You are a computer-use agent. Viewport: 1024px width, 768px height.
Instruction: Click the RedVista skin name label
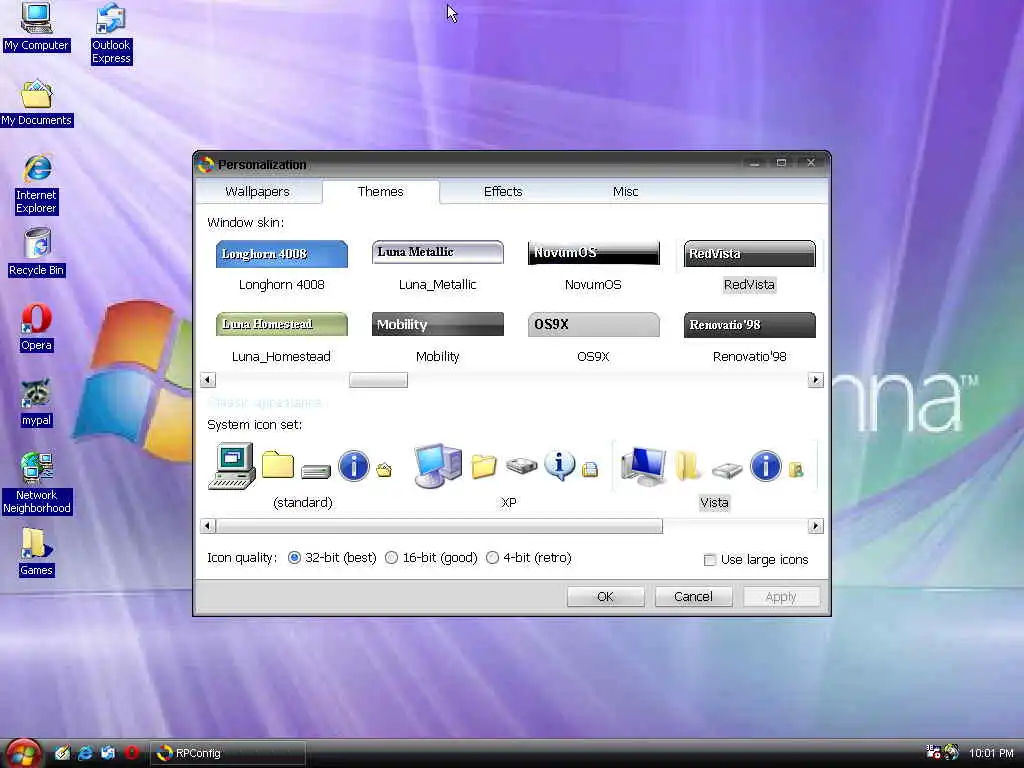coord(749,285)
